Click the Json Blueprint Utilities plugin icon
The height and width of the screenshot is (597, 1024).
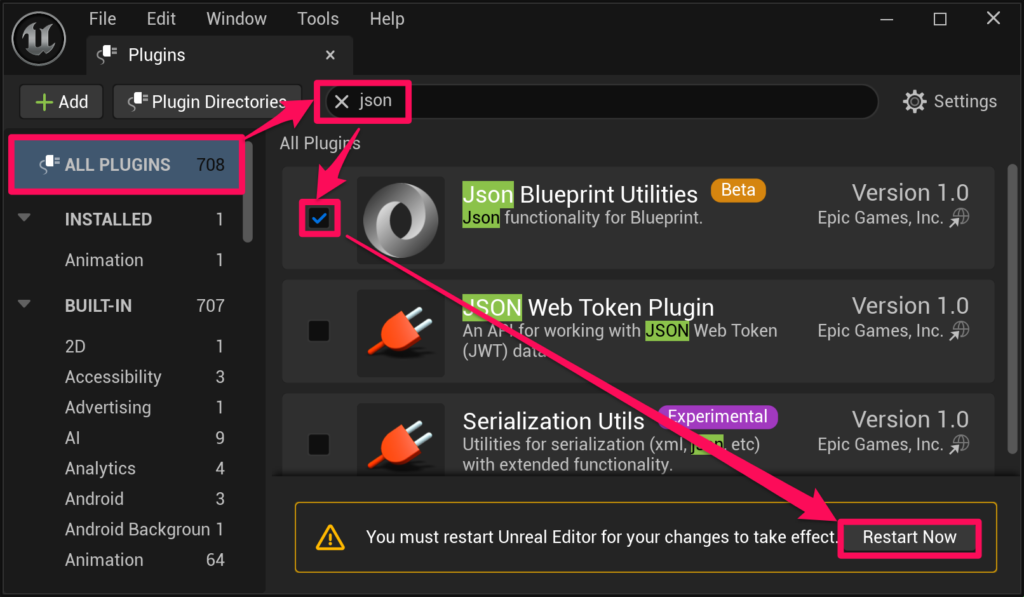400,220
